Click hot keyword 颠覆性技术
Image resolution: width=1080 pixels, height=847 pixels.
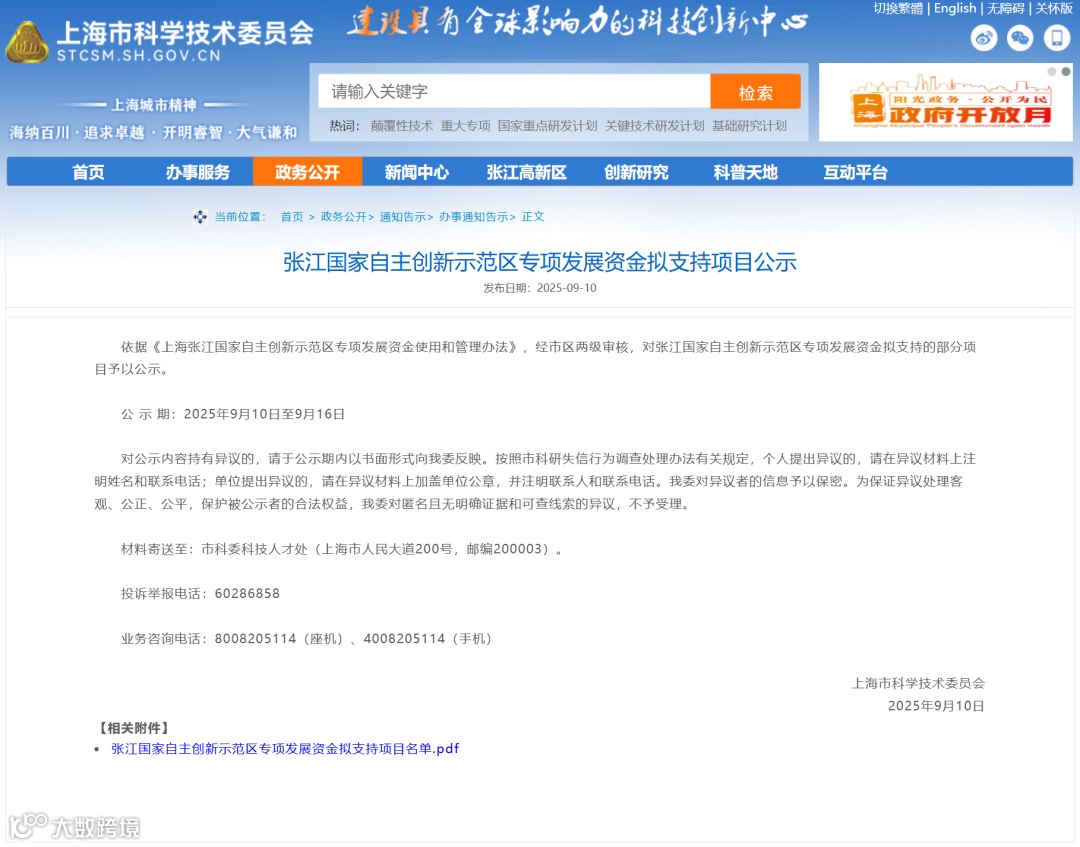pos(402,126)
